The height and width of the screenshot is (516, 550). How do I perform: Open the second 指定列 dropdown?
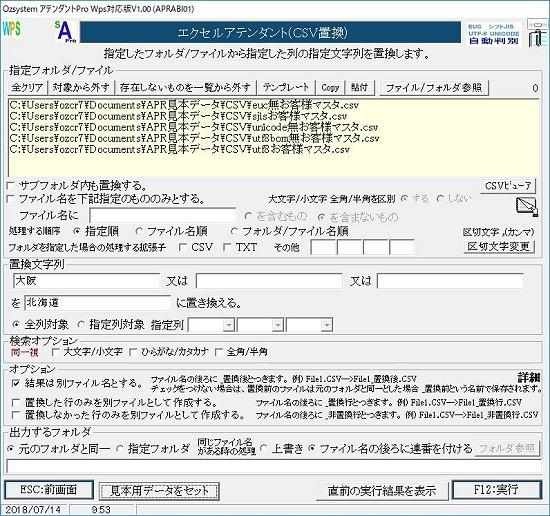click(277, 325)
